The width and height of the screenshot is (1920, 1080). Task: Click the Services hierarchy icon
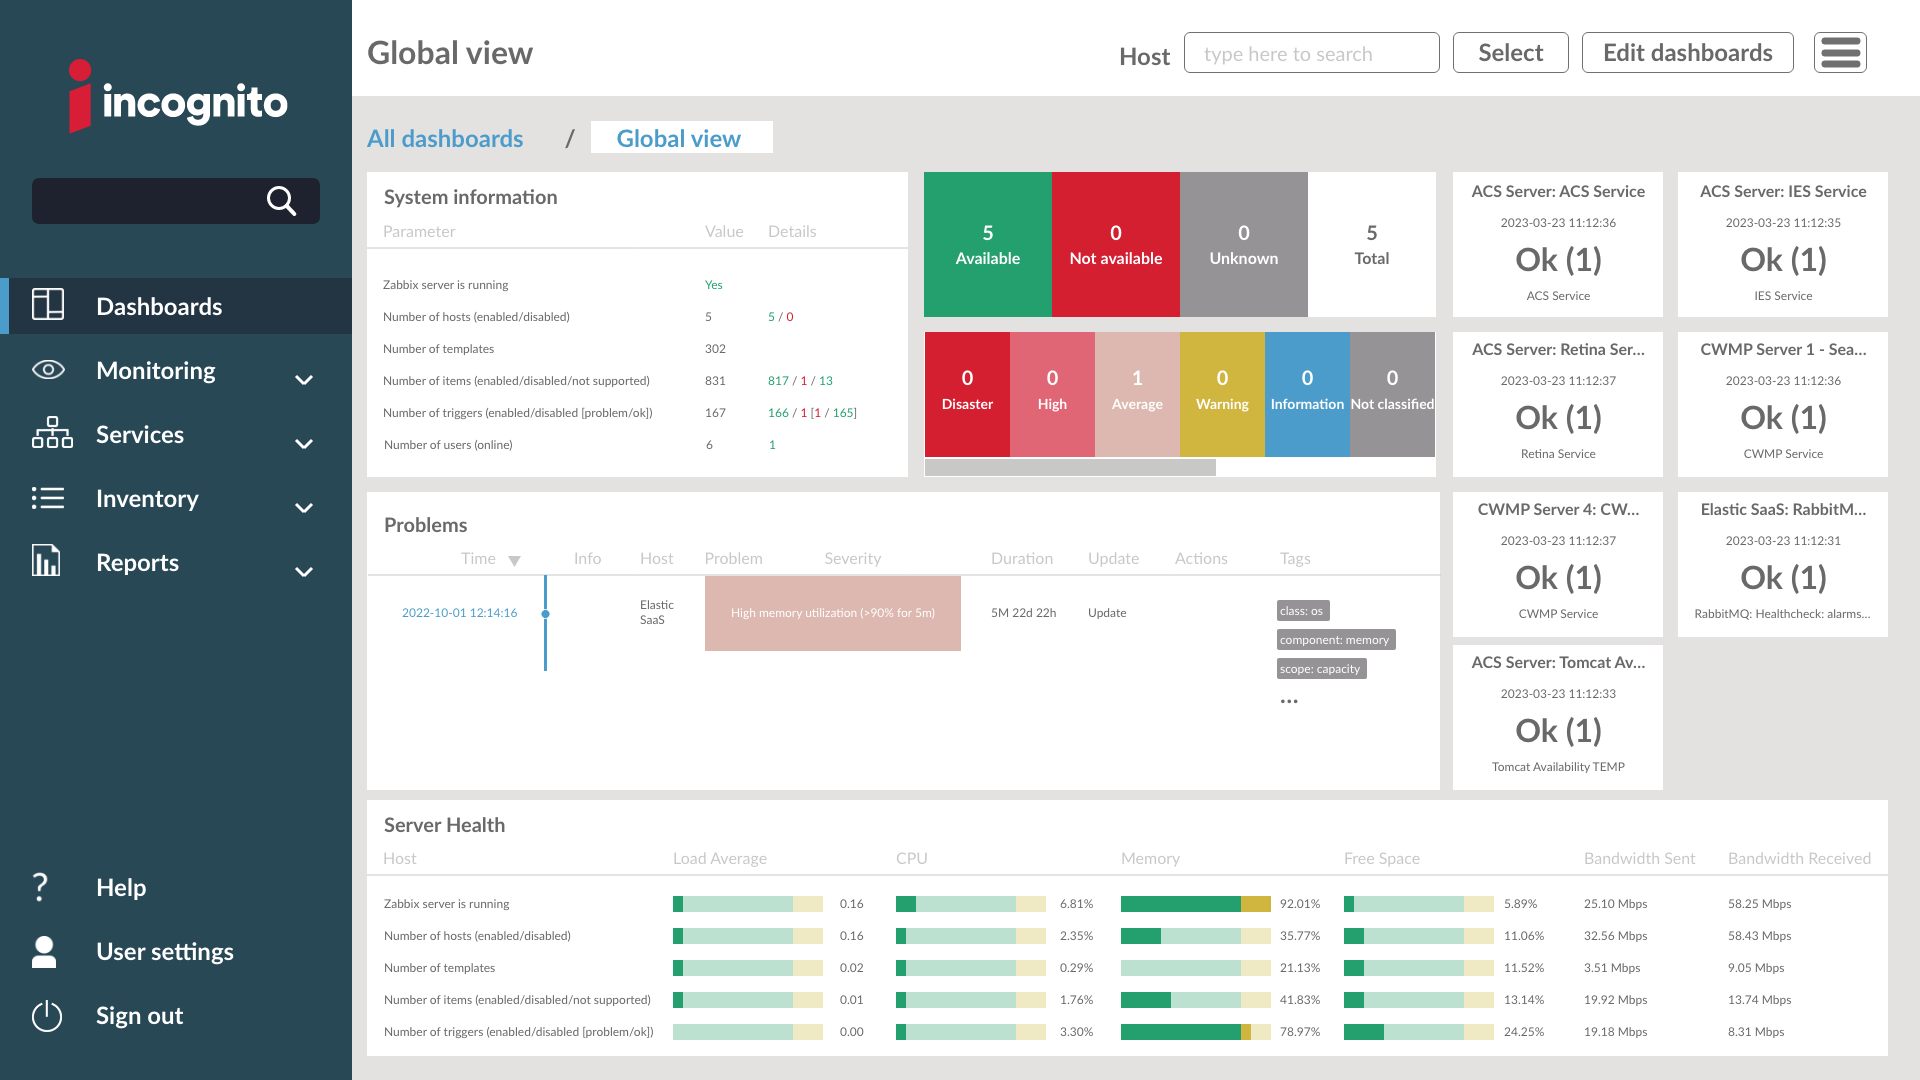click(x=52, y=433)
